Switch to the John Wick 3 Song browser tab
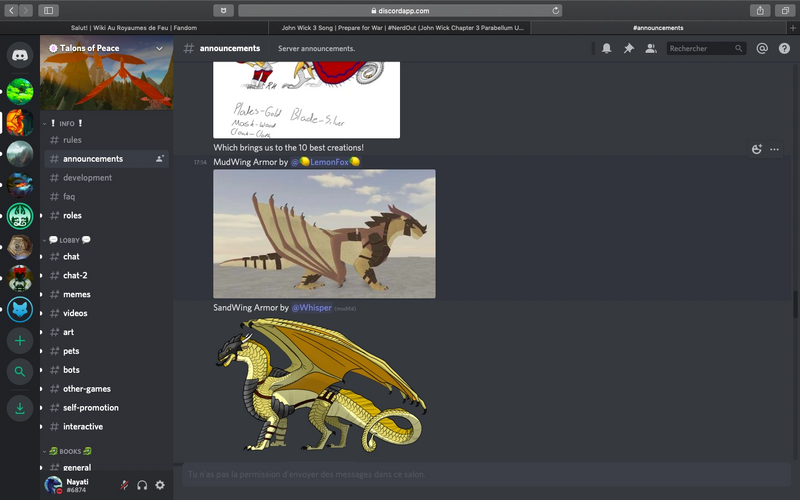 pyautogui.click(x=402, y=28)
